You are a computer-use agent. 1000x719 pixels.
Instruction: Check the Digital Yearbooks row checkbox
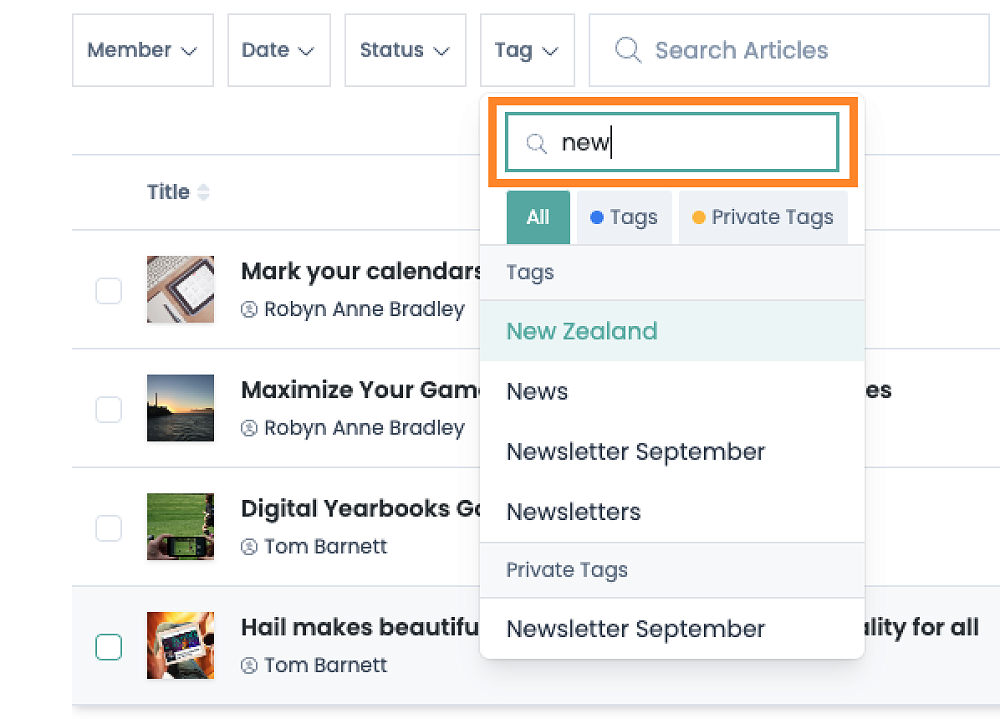click(x=108, y=528)
